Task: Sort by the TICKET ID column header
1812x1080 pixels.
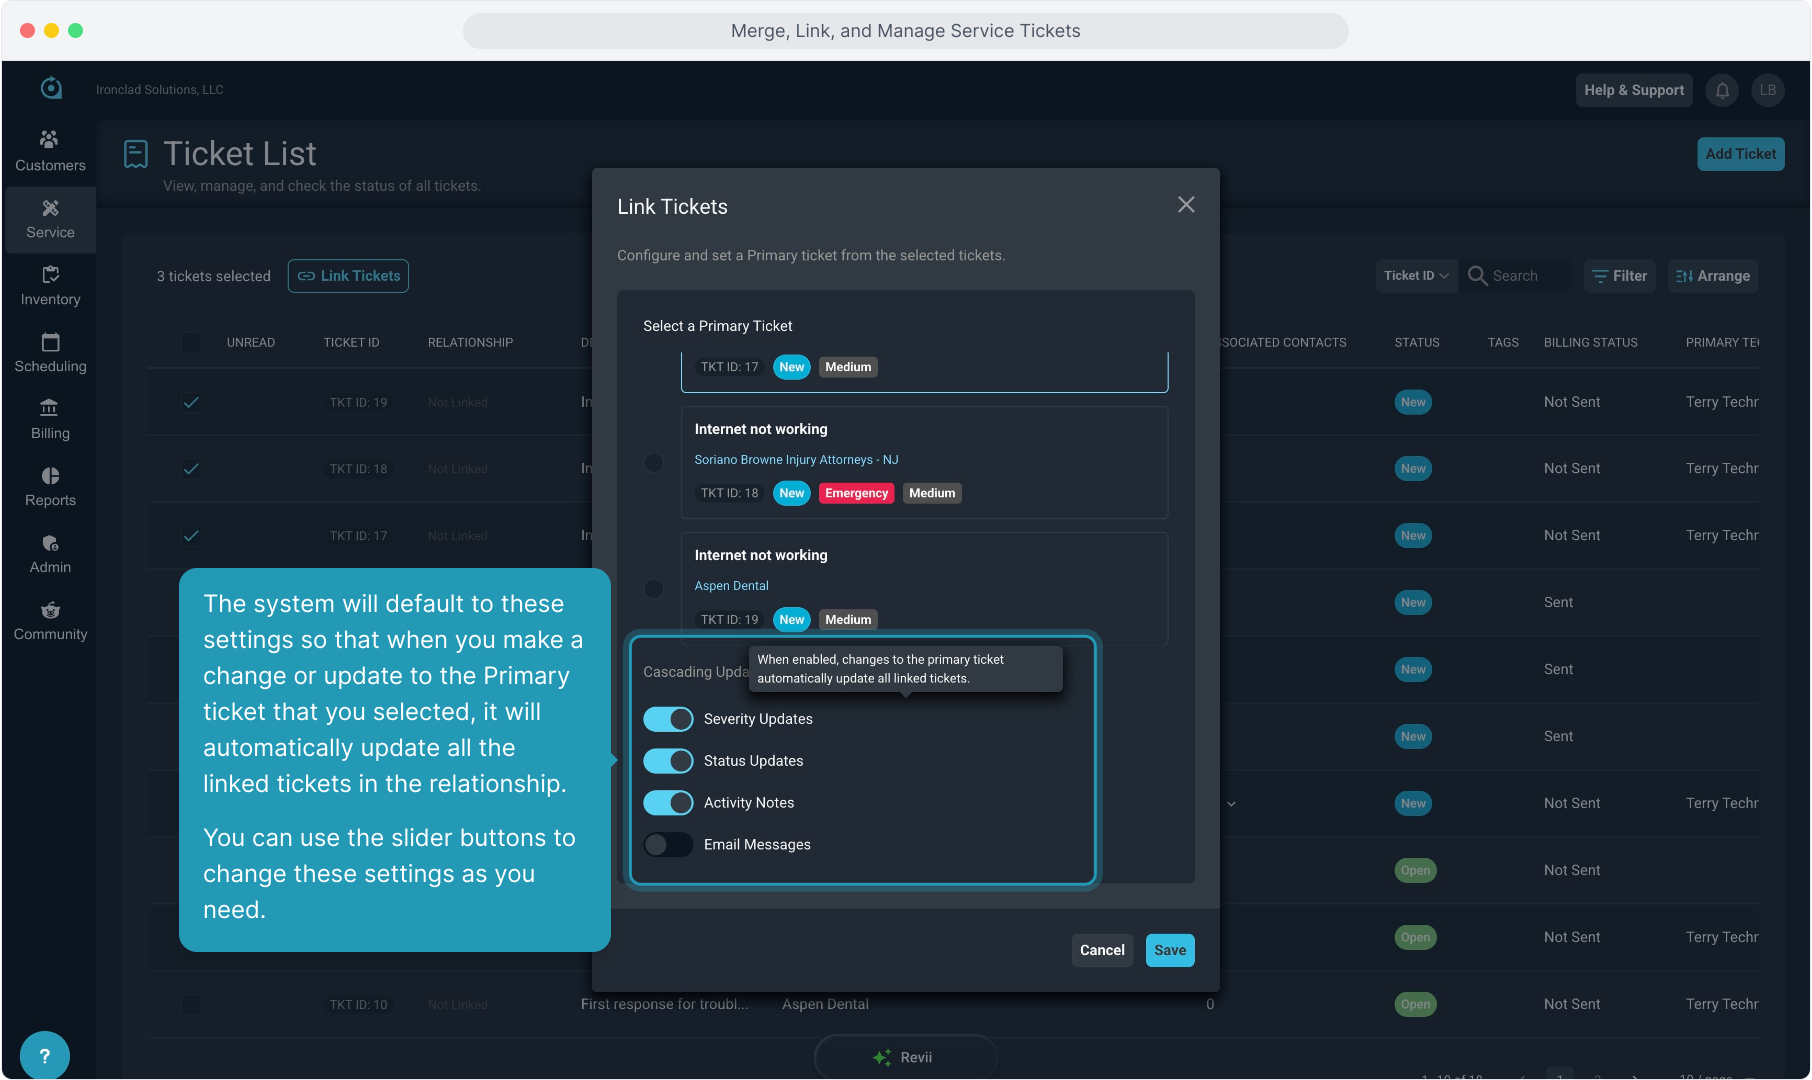Action: pyautogui.click(x=351, y=343)
